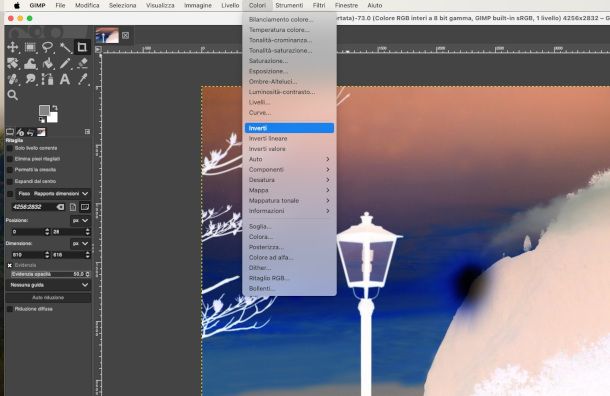610x396 pixels.
Task: Close the image tab
Action: point(125,35)
